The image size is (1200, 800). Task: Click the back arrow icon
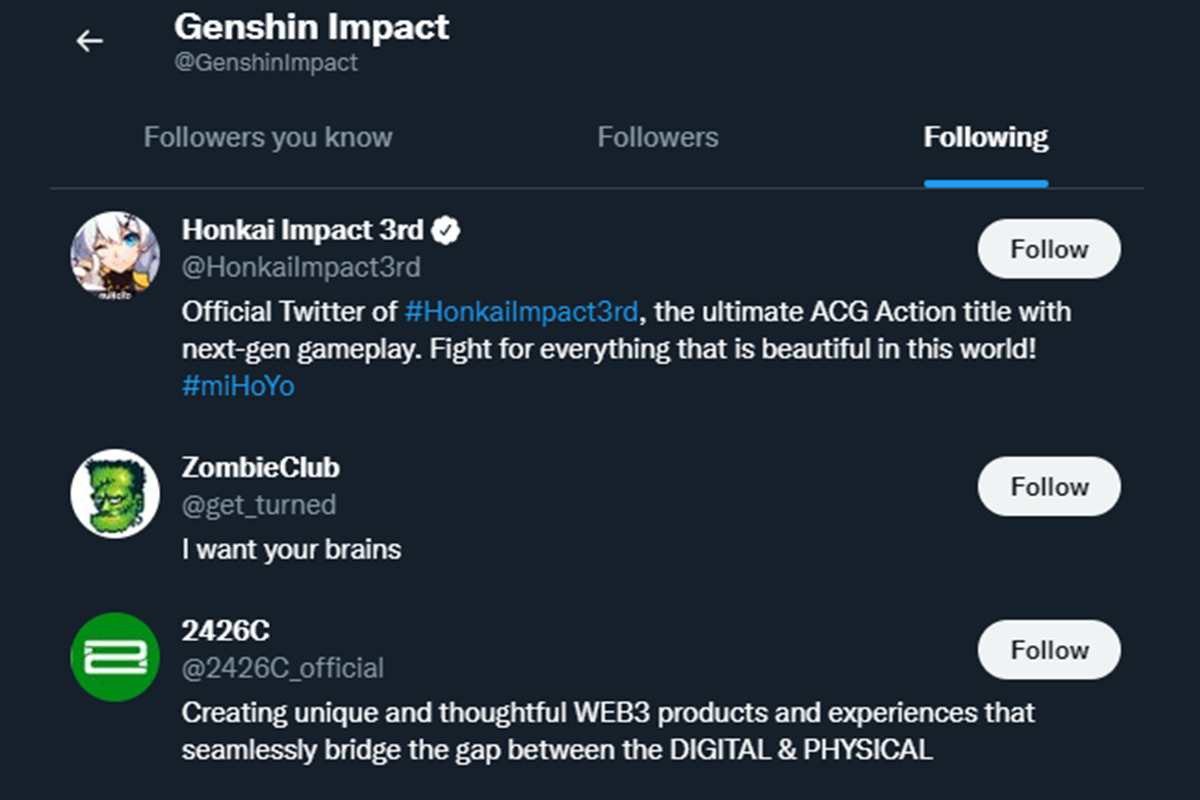coord(90,41)
